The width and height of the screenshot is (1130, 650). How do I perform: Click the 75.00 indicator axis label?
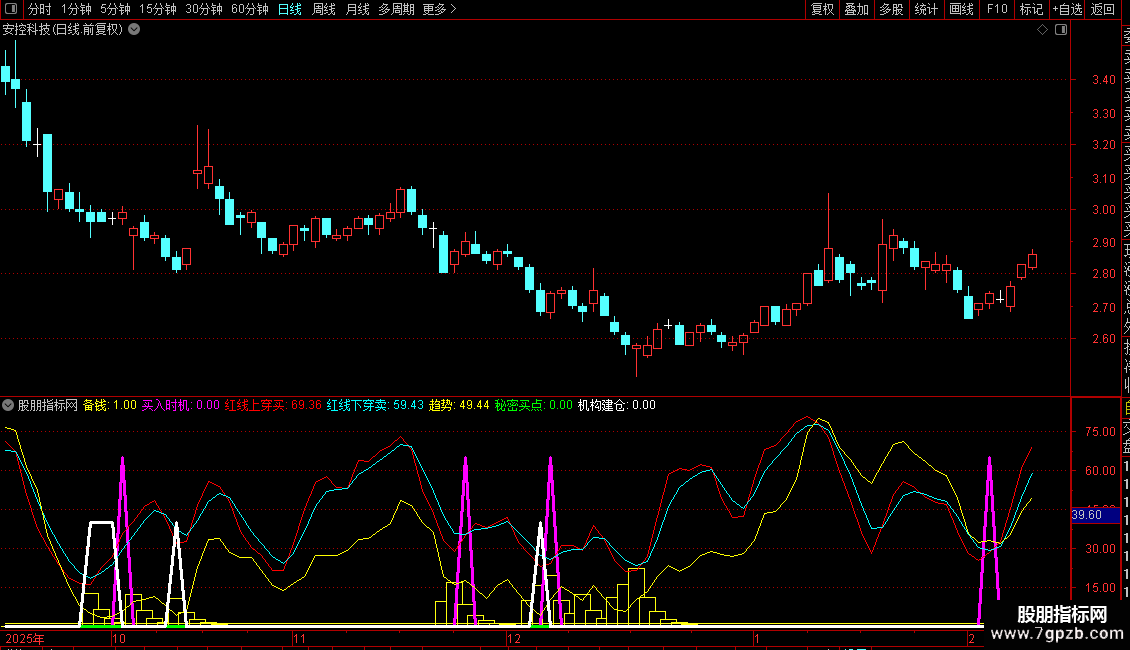[1100, 432]
